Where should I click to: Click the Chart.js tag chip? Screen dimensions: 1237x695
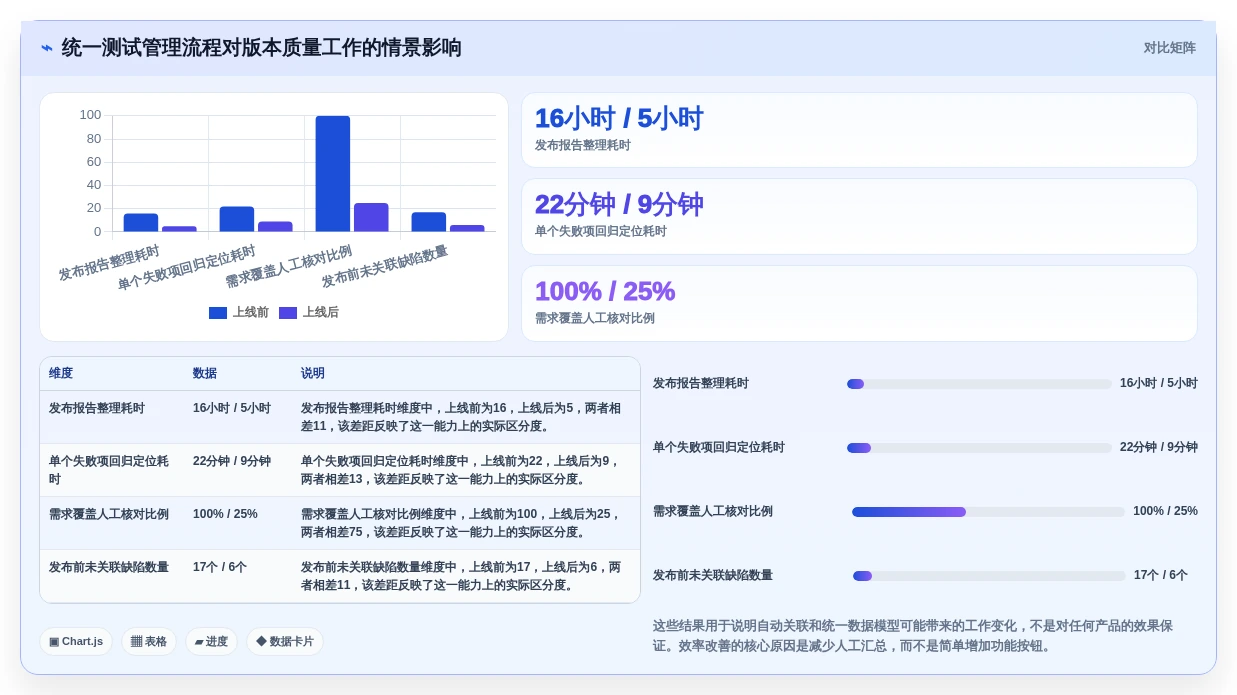[x=76, y=642]
